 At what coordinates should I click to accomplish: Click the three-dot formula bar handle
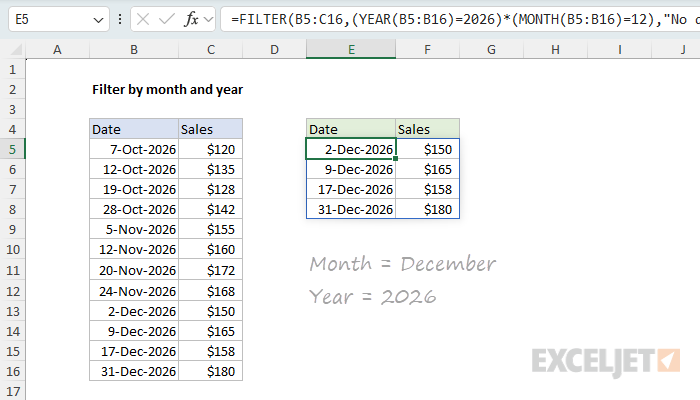(120, 19)
